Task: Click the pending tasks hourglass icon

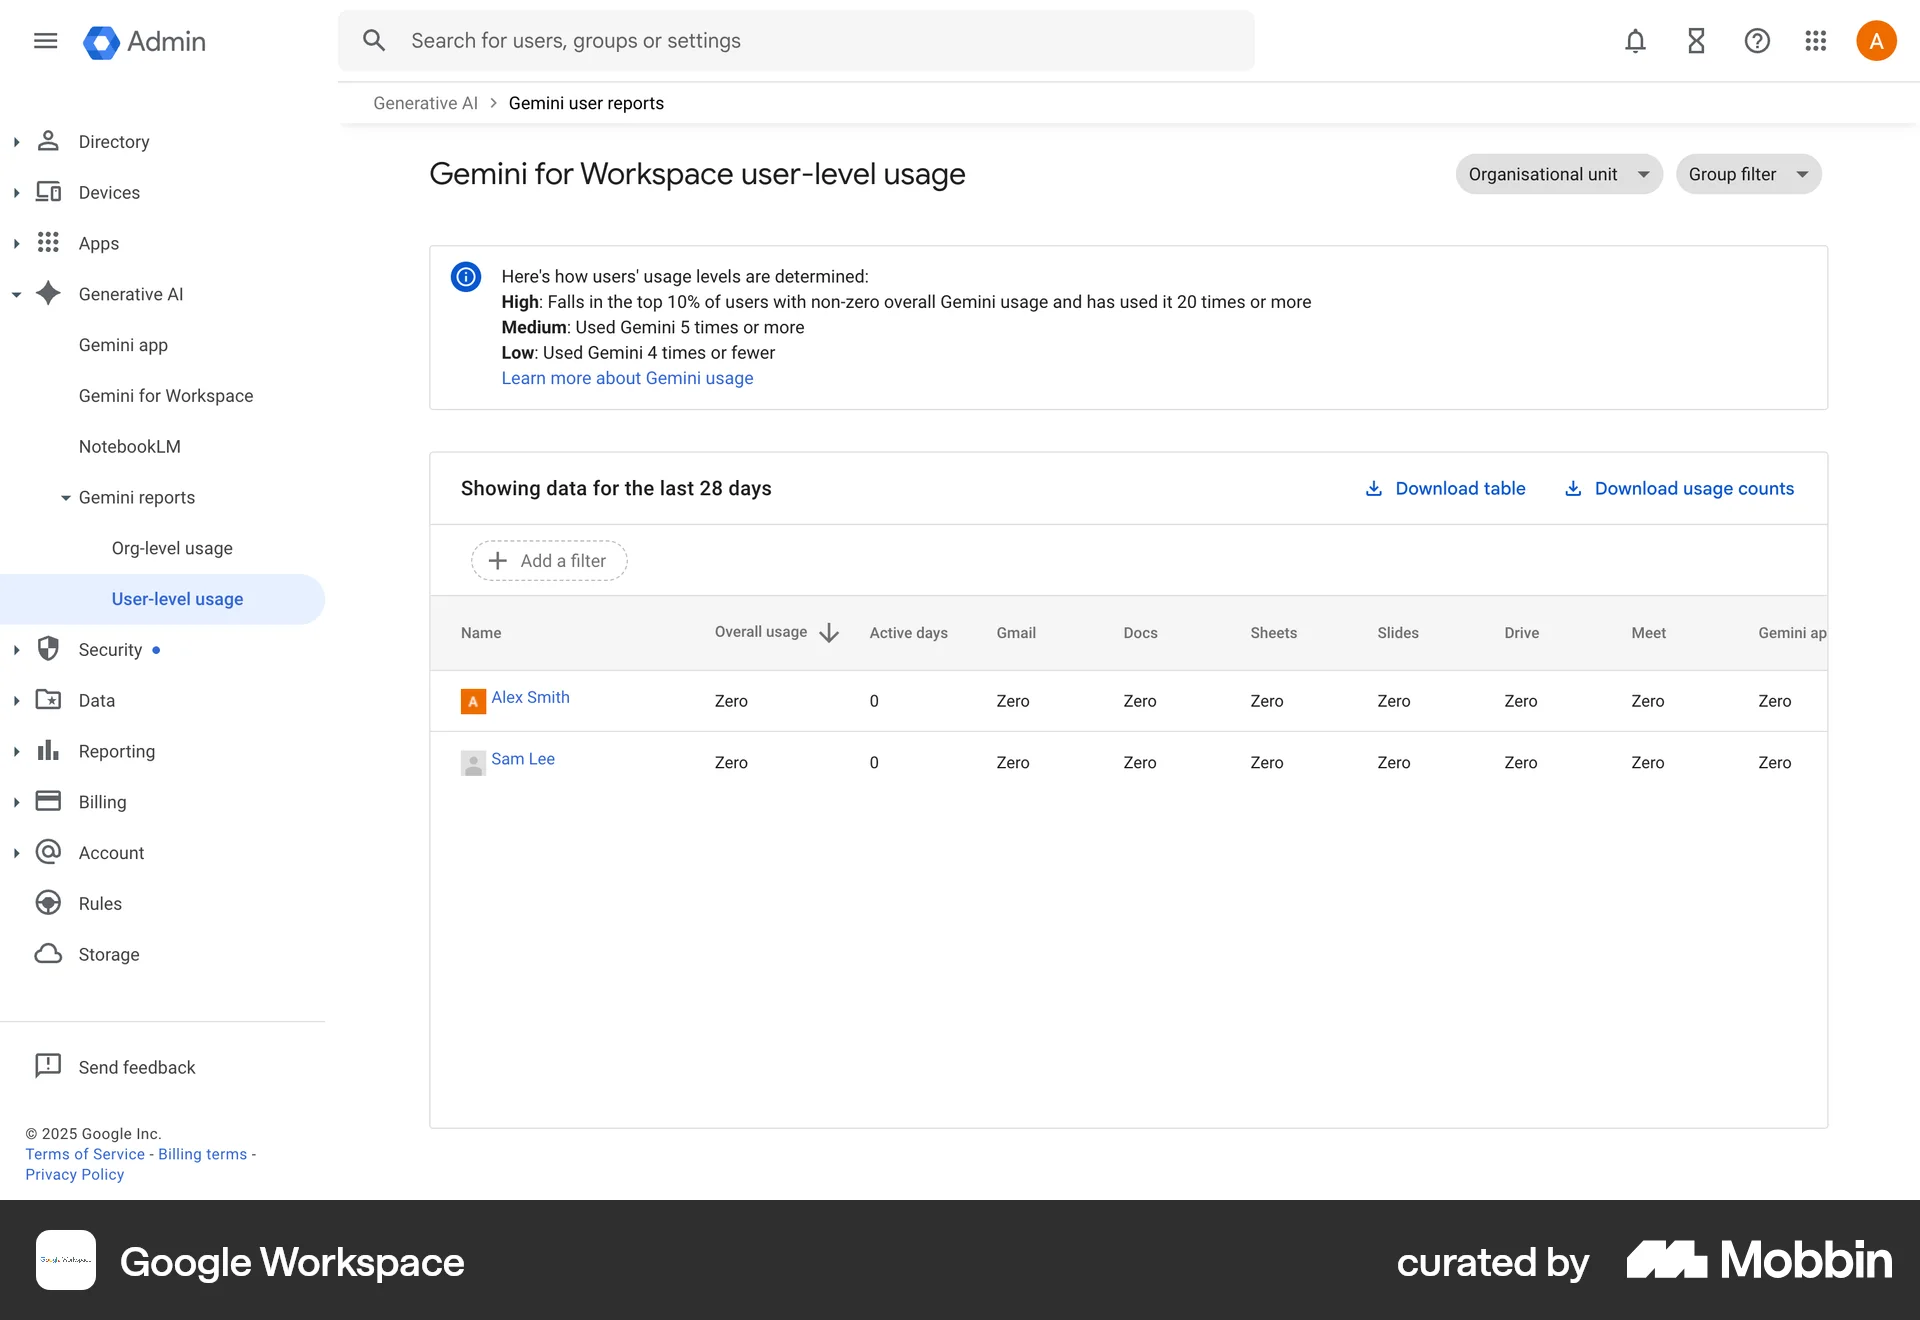Action: point(1695,41)
